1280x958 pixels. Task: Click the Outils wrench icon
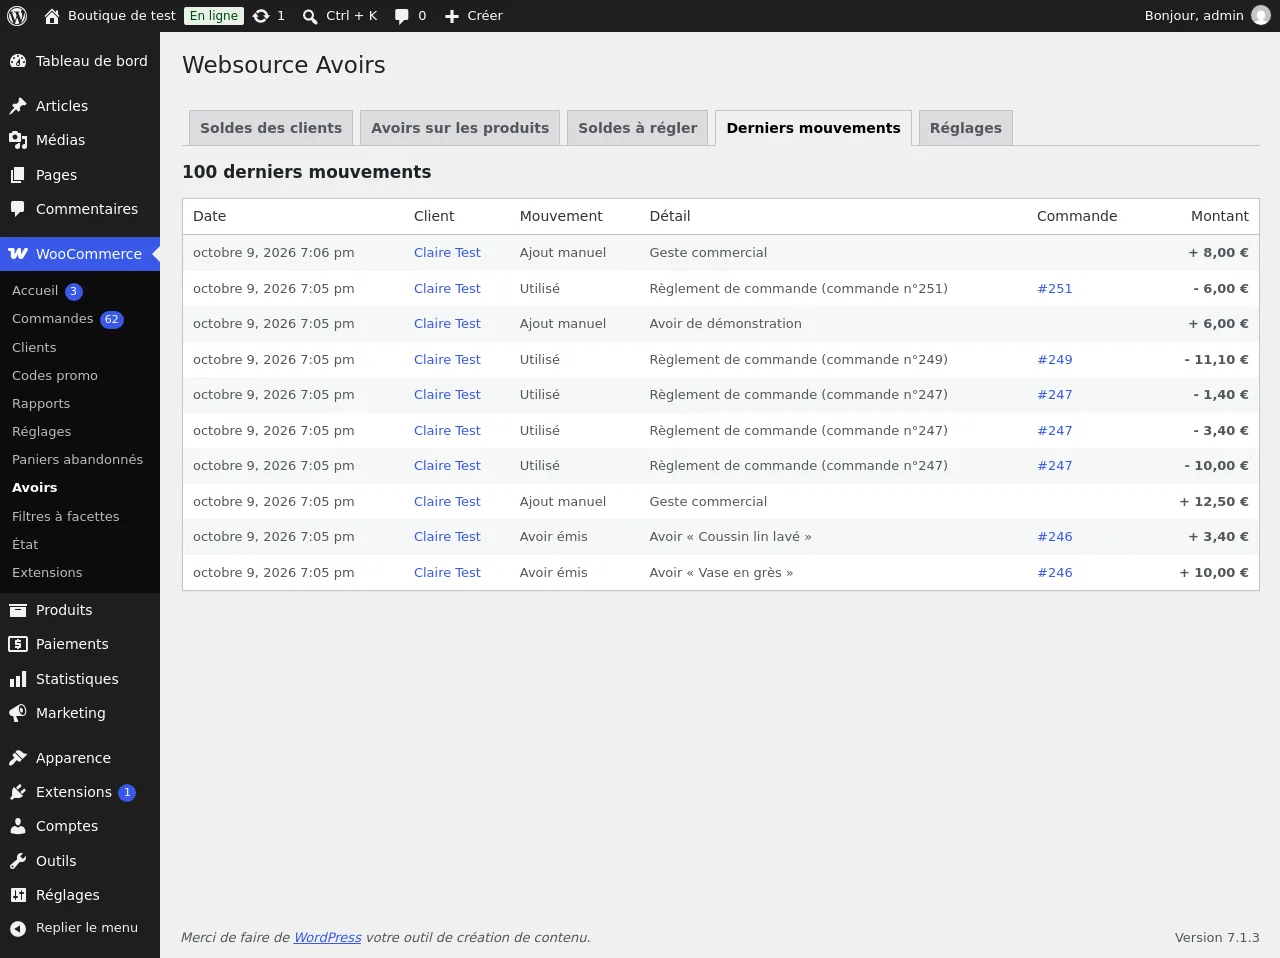[x=18, y=861]
